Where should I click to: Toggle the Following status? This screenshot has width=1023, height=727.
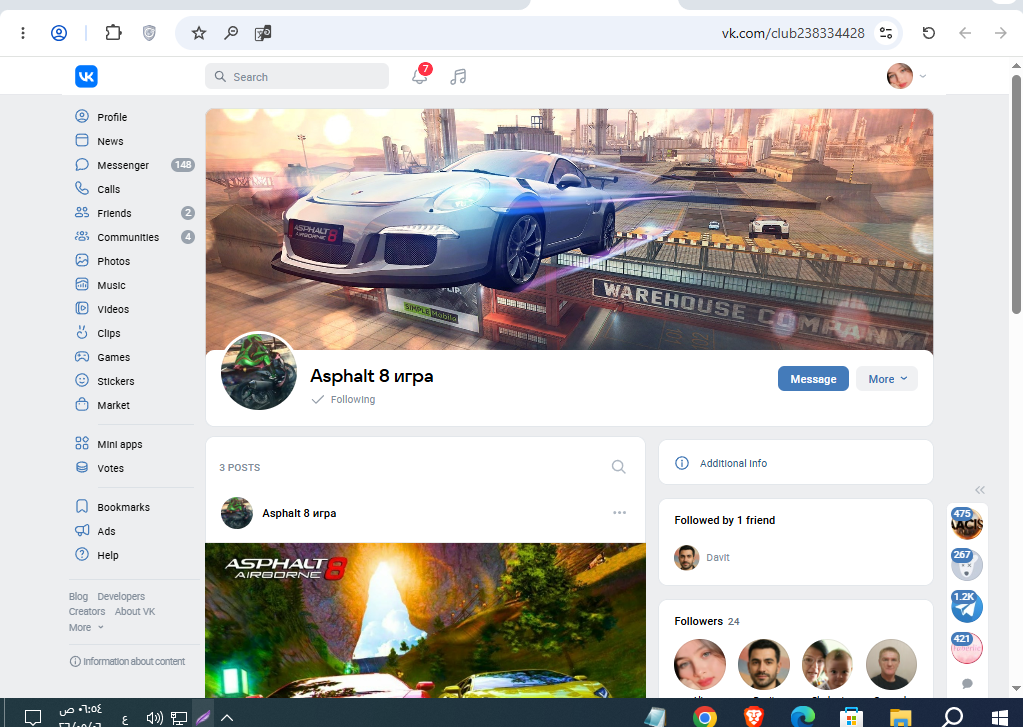[x=343, y=399]
